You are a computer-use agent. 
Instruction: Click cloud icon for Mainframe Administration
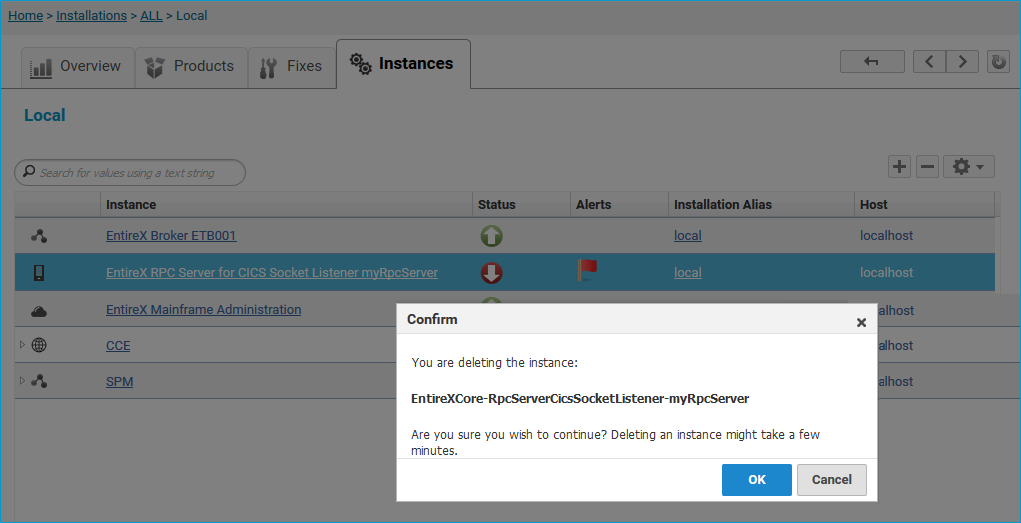[x=39, y=311]
